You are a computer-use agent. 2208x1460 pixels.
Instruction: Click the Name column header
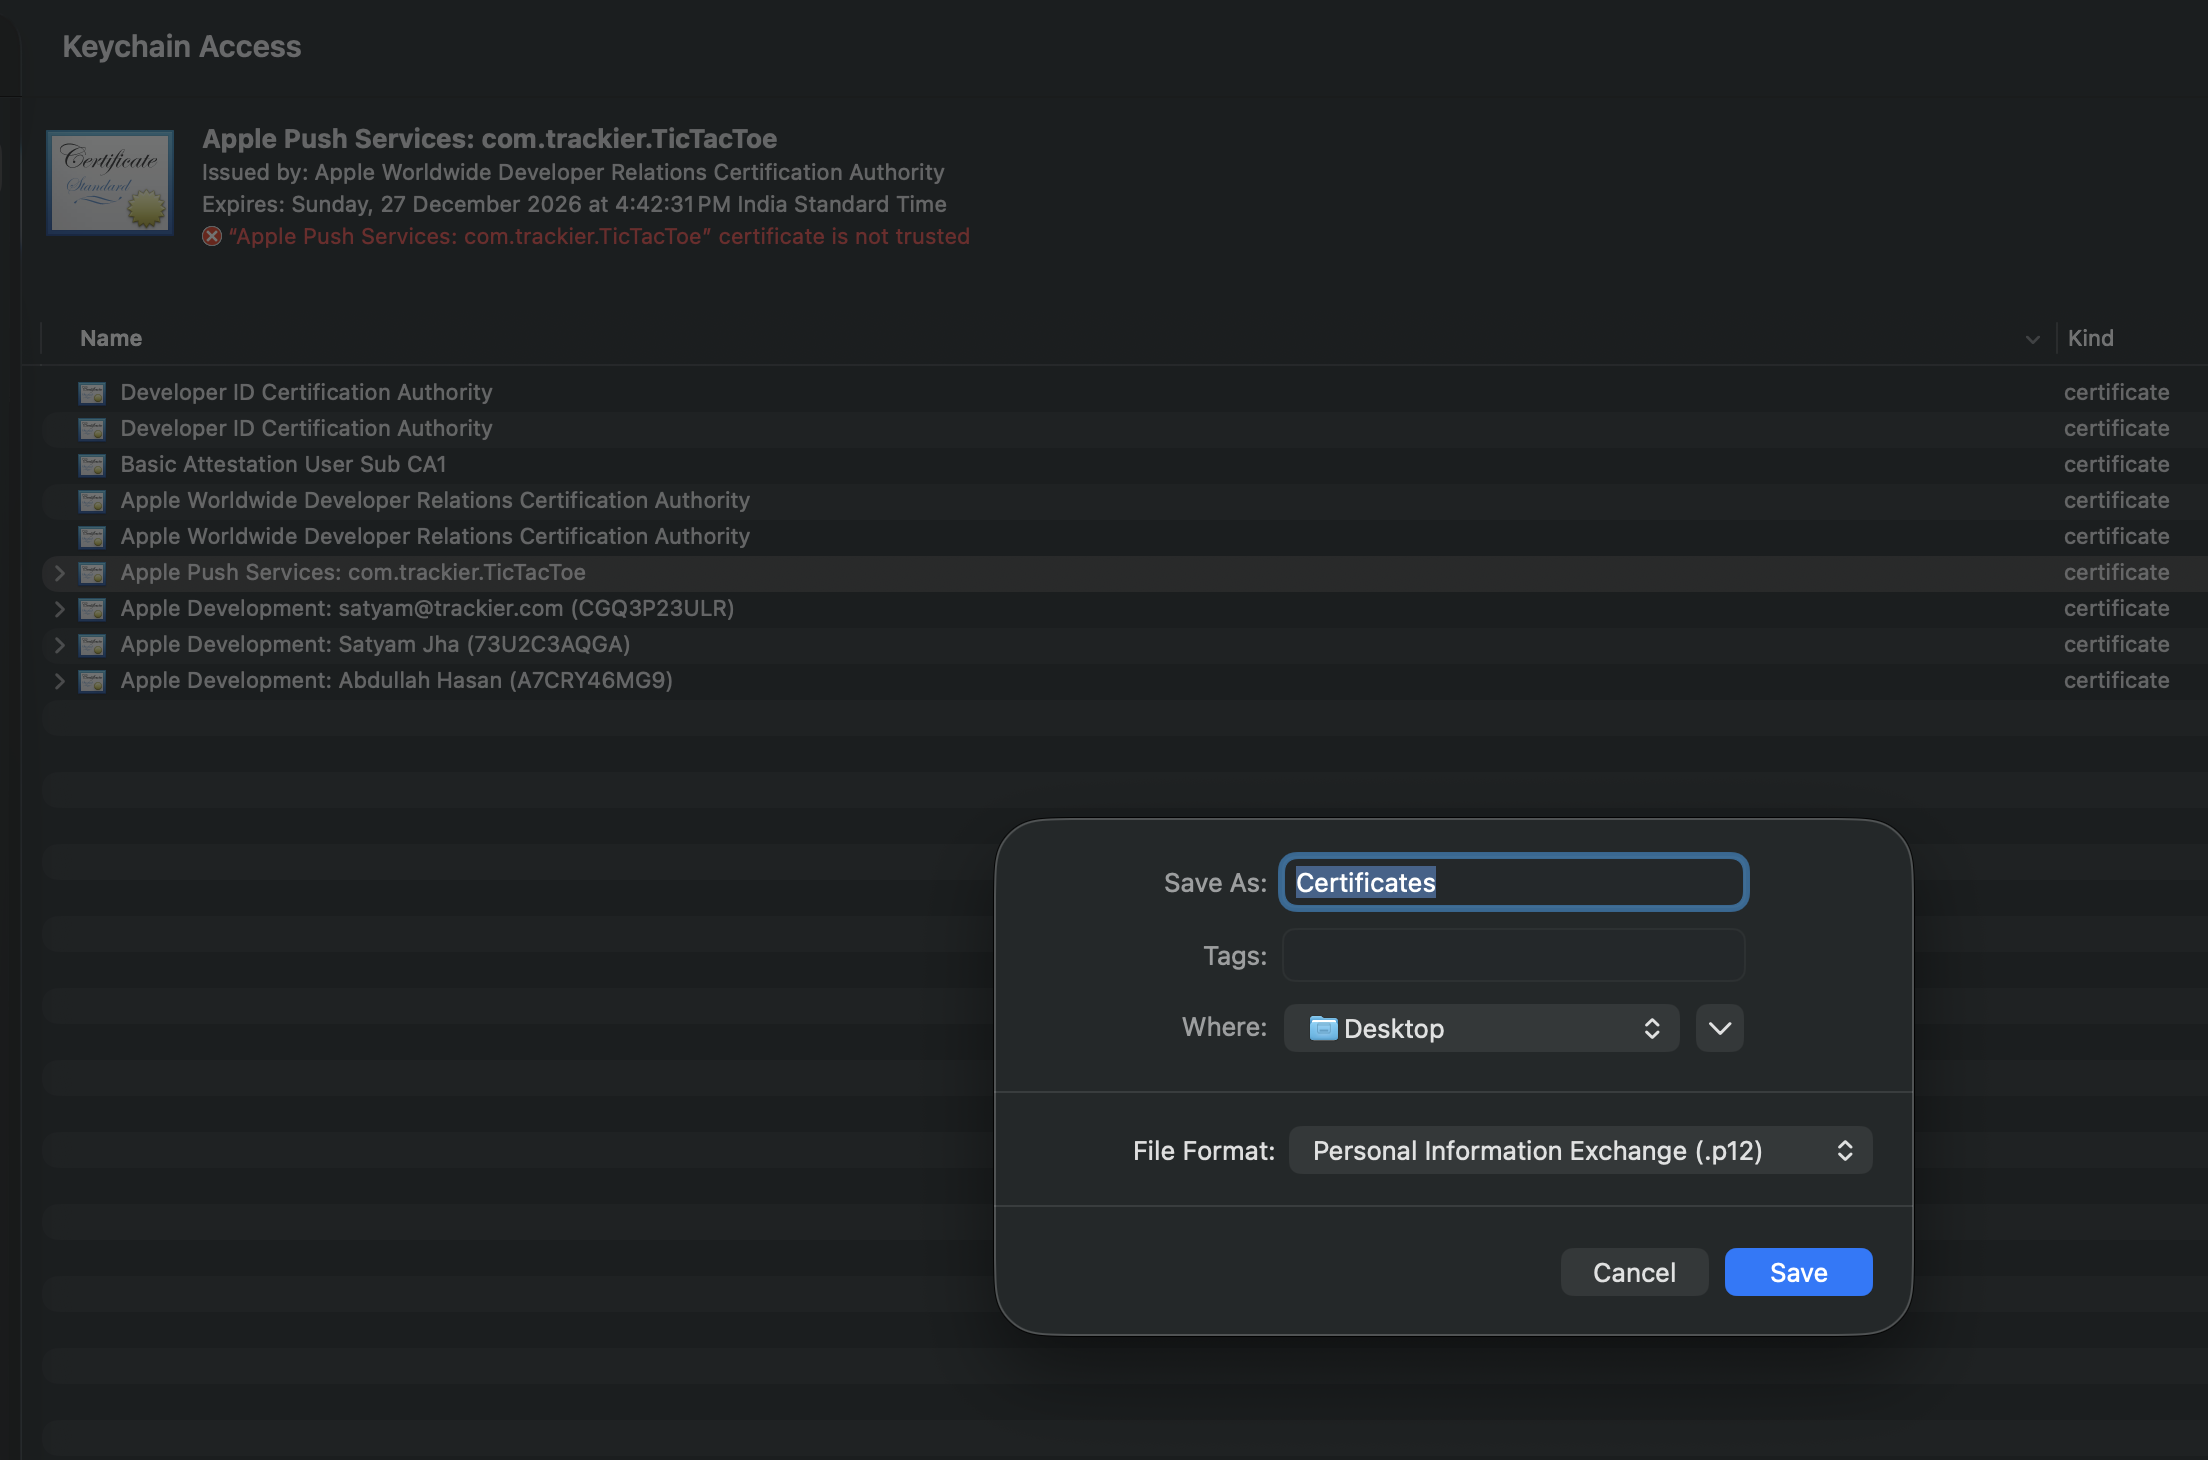[111, 338]
